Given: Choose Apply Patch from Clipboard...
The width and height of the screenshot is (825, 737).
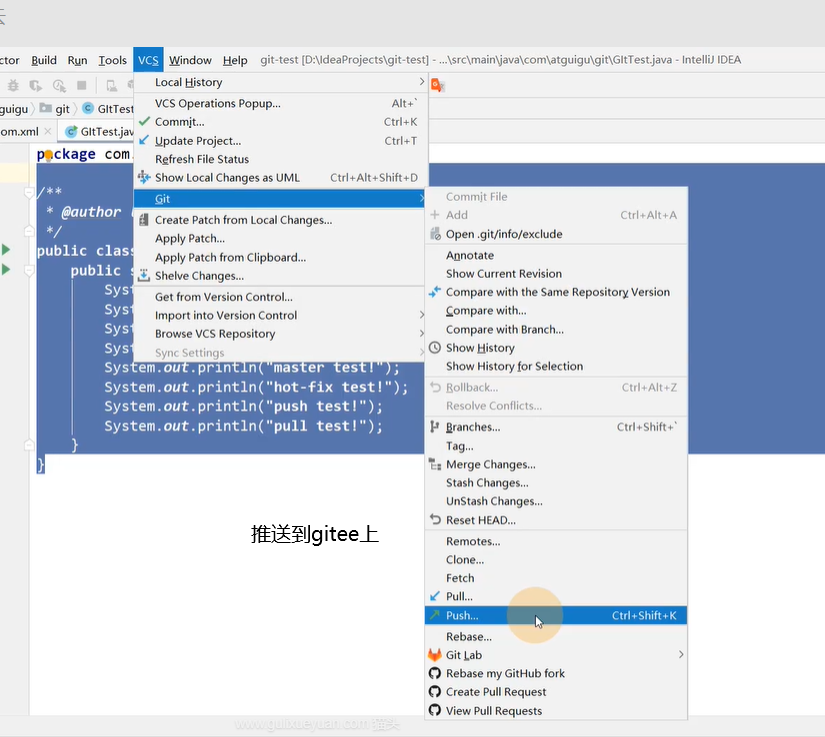Looking at the screenshot, I should coord(281,257).
